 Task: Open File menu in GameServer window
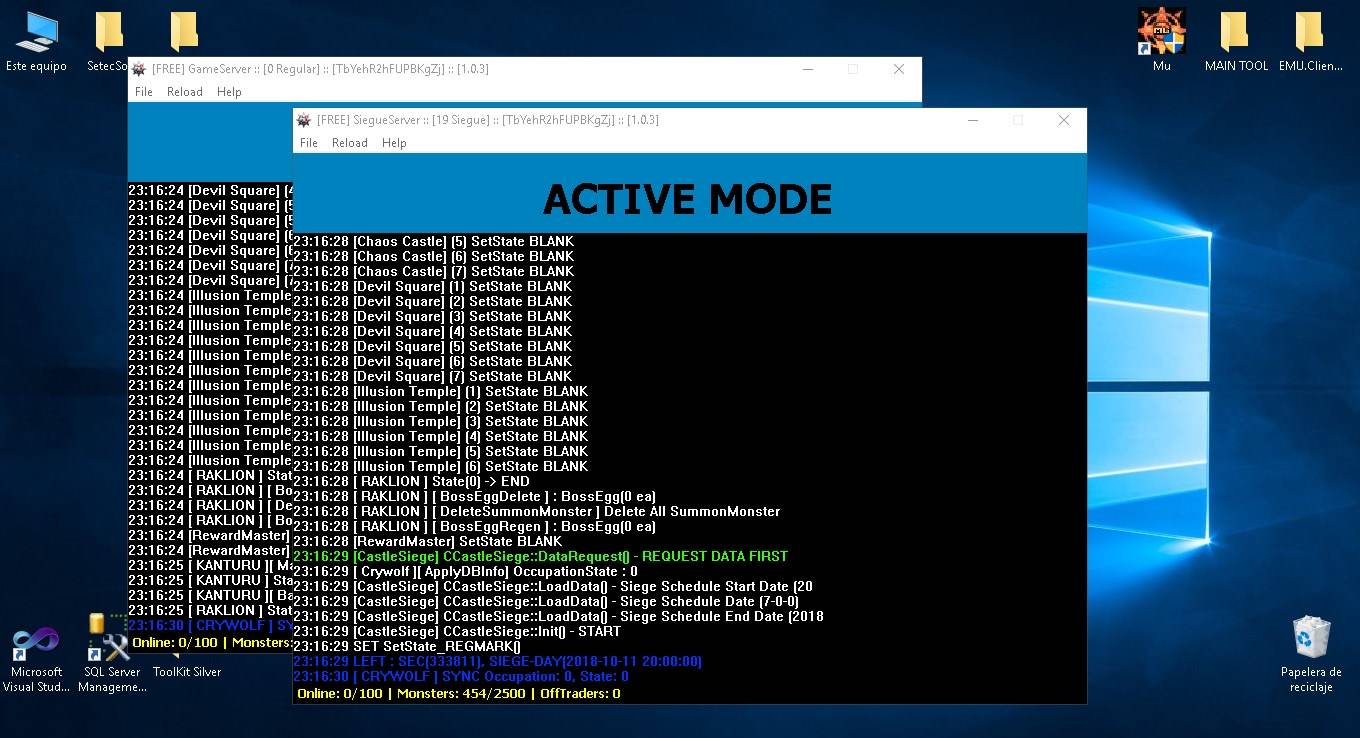pyautogui.click(x=144, y=92)
